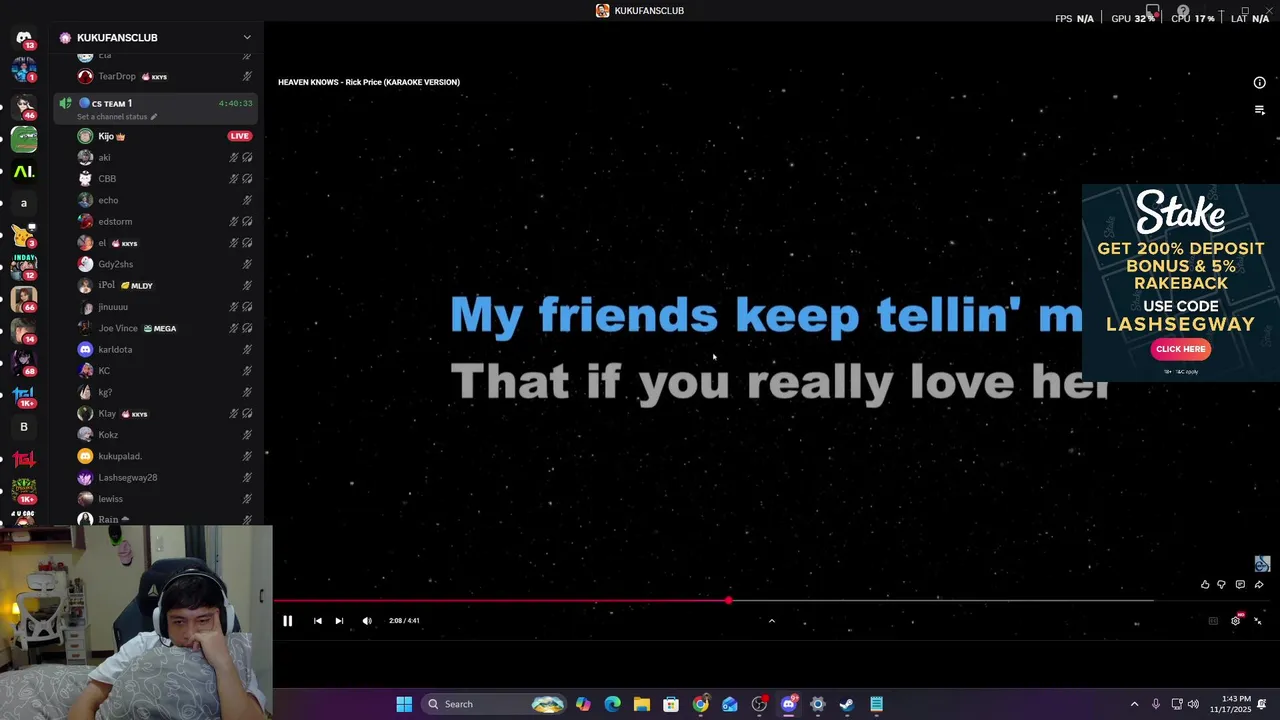Open the letter 'B' server icon

(x=24, y=427)
